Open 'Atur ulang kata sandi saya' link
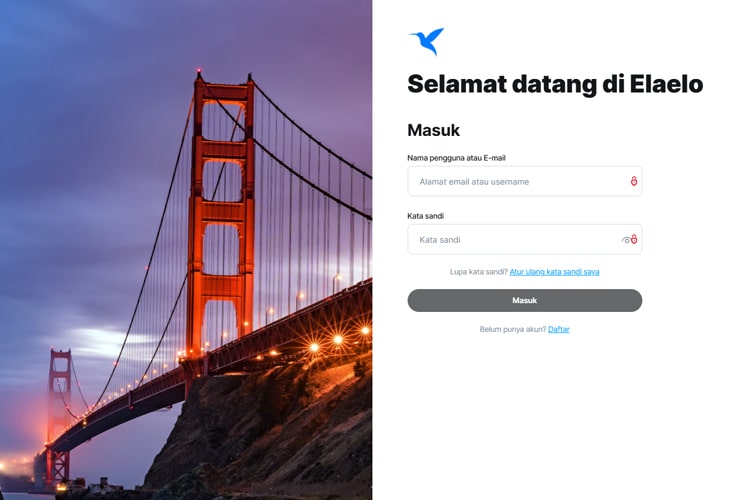Image resolution: width=750 pixels, height=500 pixels. coord(554,272)
